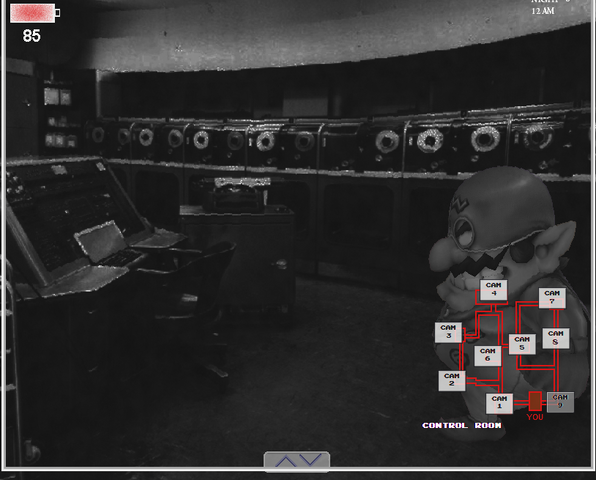Lower the camera monitor with the arrow toggle
The width and height of the screenshot is (596, 480).
297,461
